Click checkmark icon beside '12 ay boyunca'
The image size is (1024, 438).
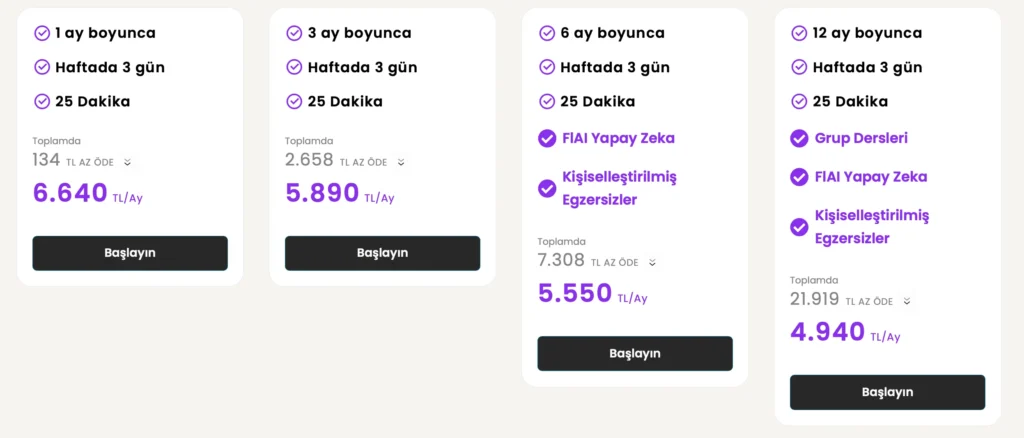[x=799, y=33]
